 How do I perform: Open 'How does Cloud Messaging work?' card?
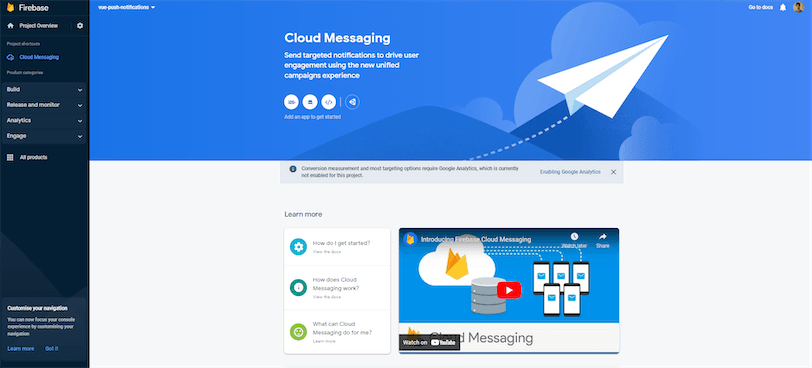(x=337, y=288)
